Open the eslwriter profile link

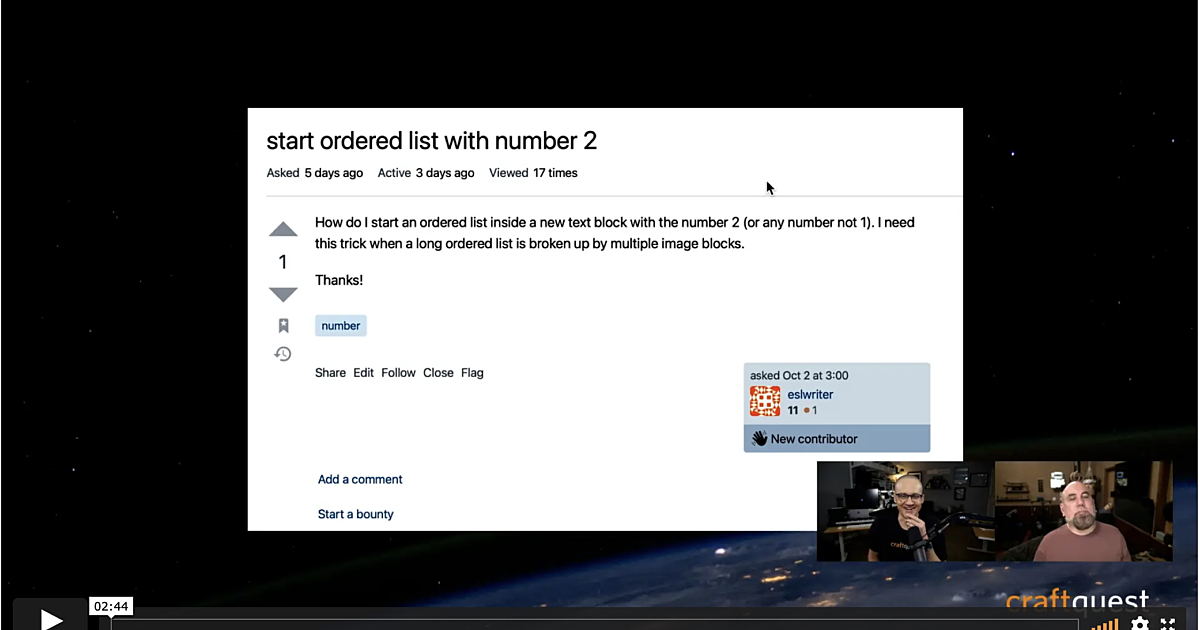(x=810, y=395)
